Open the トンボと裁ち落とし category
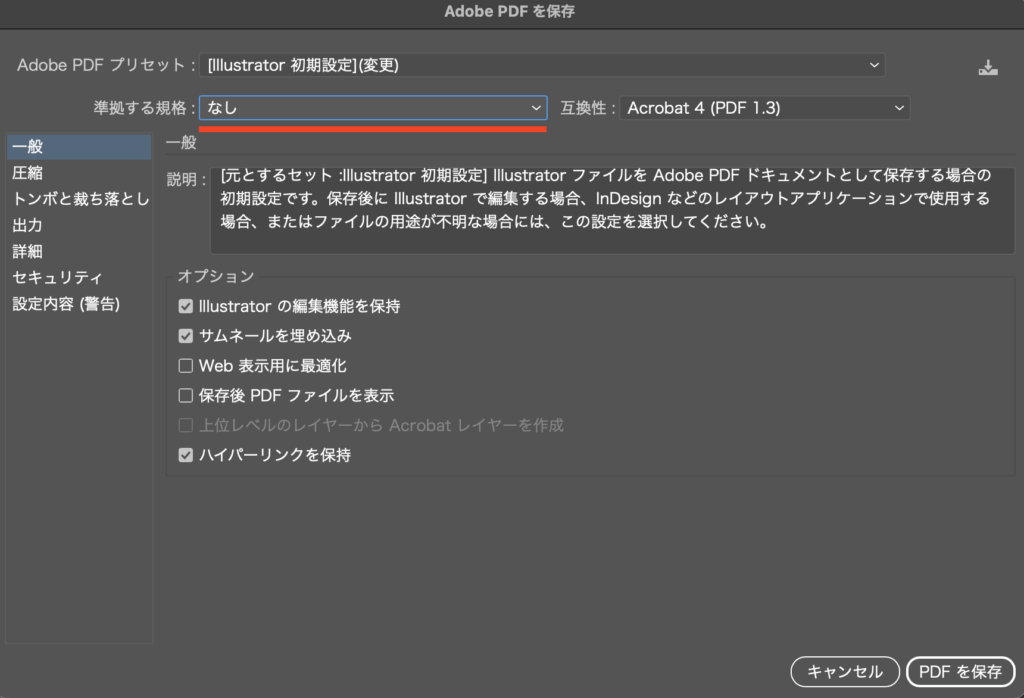This screenshot has width=1024, height=698. (x=80, y=199)
